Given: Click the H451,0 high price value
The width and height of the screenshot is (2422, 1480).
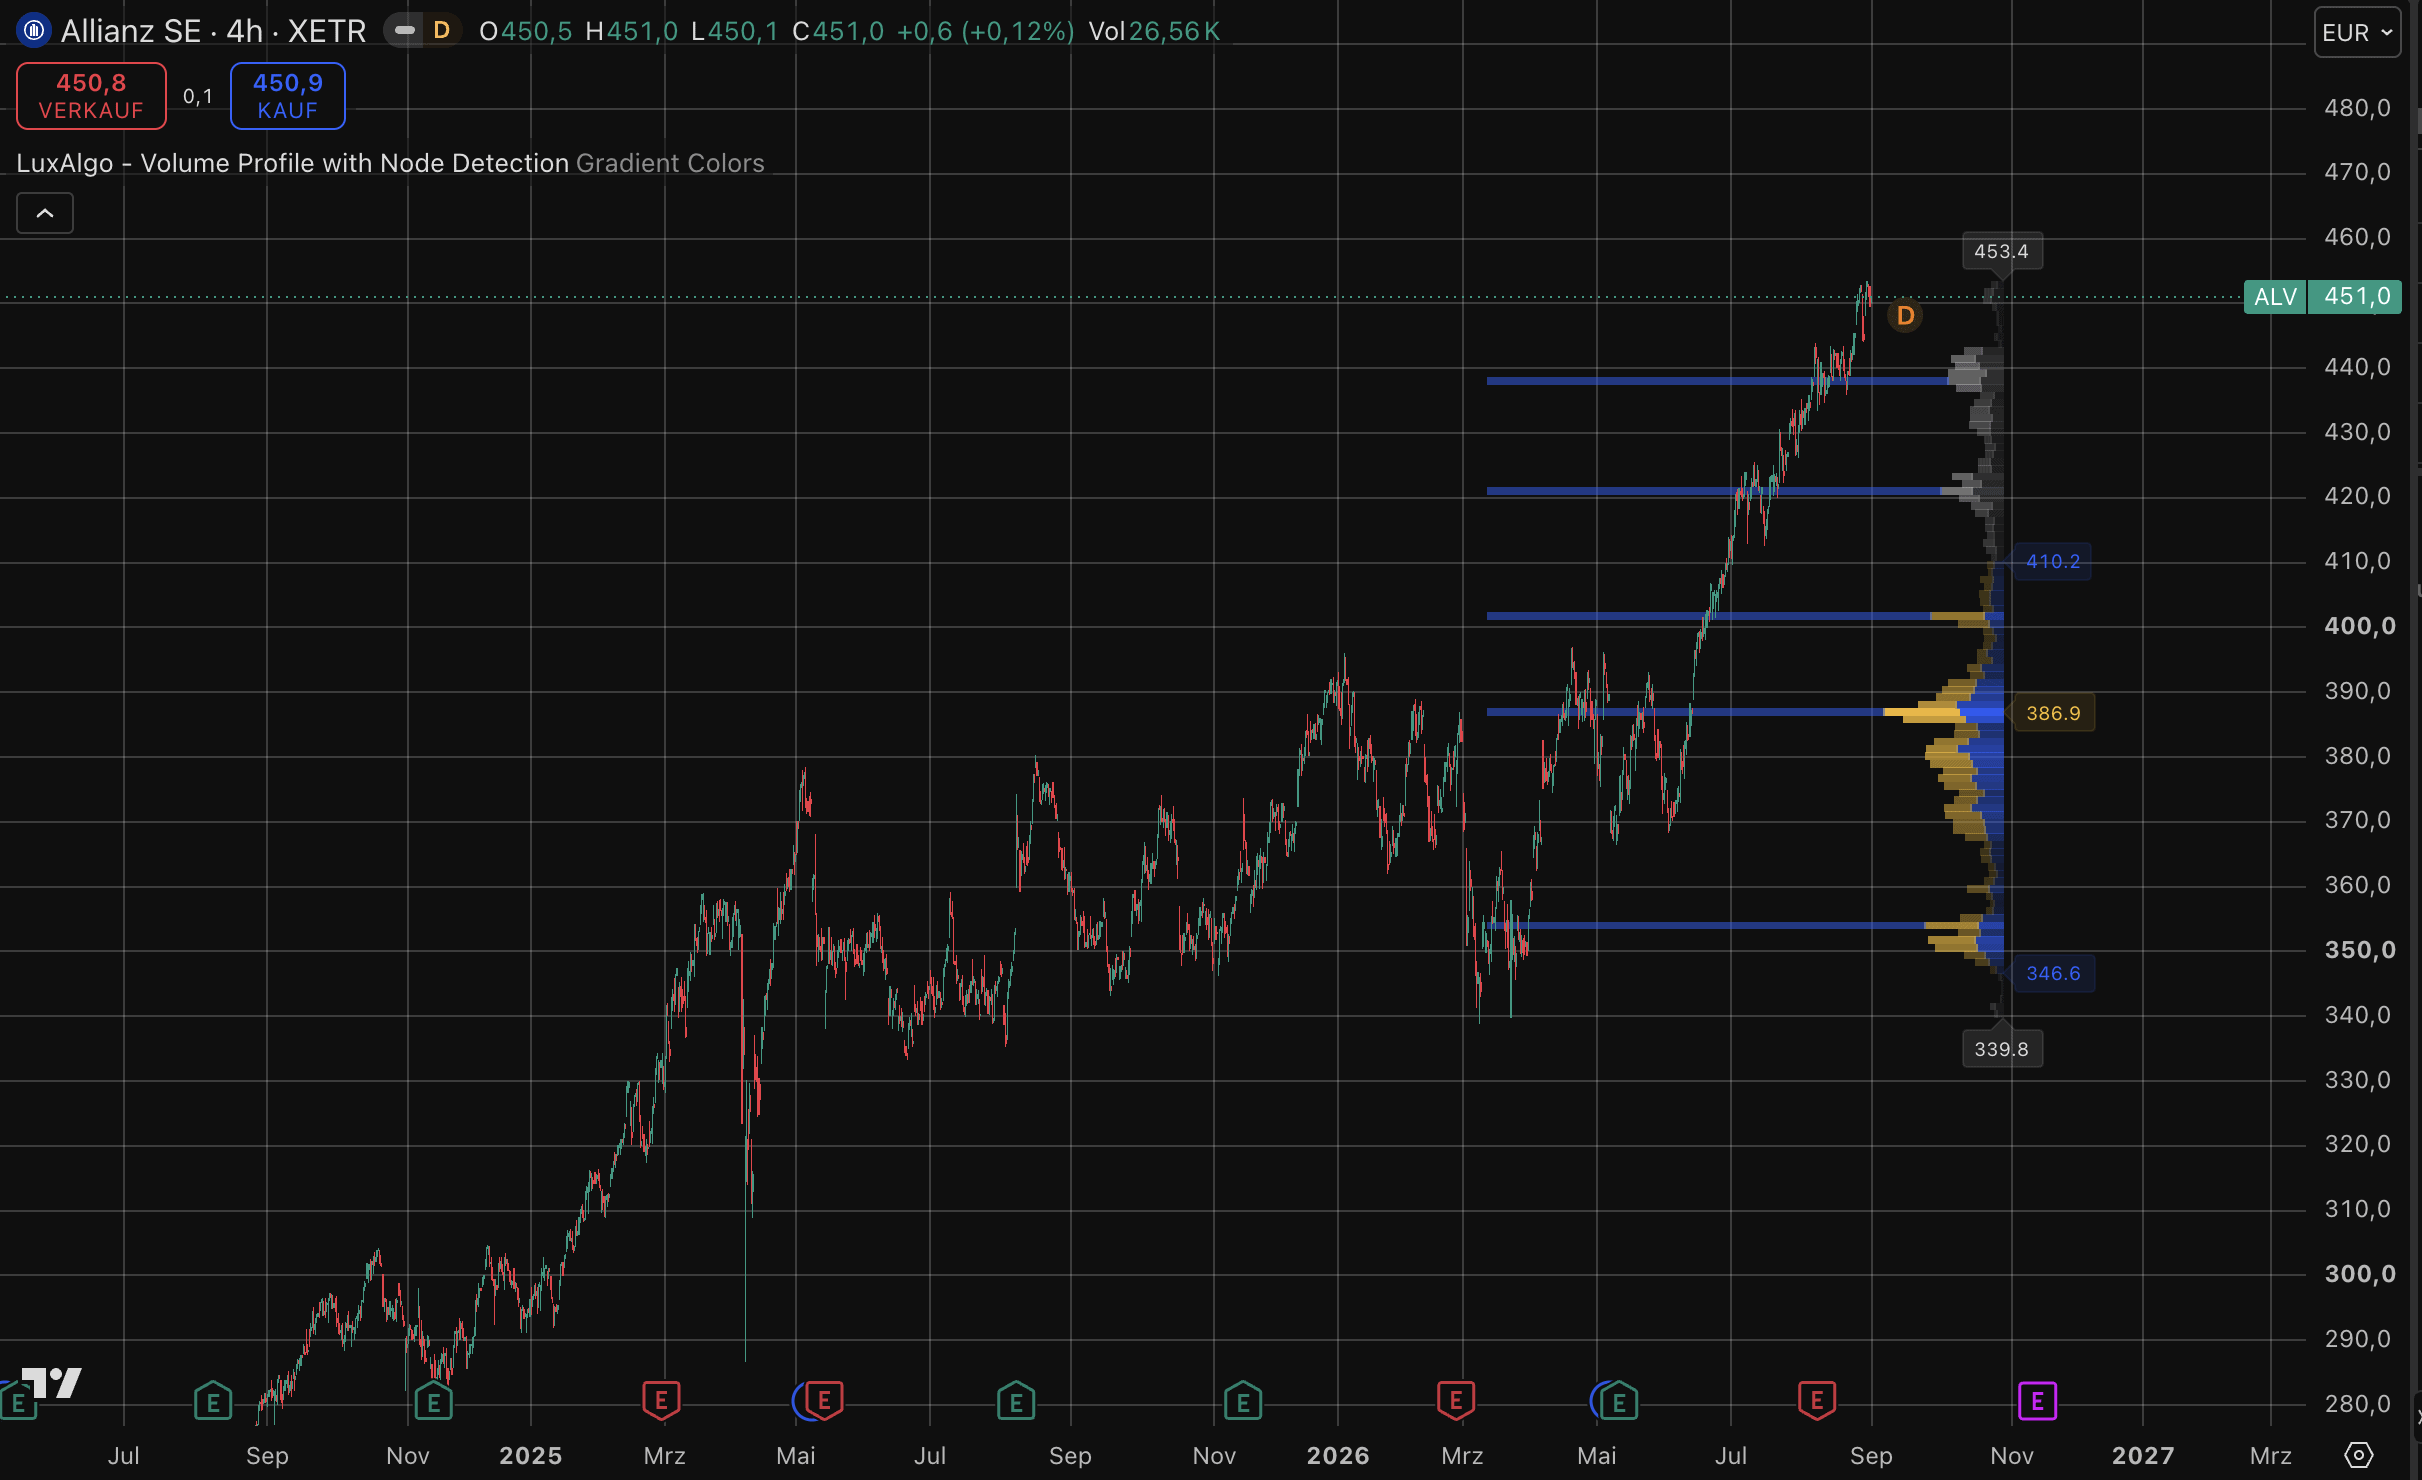Looking at the screenshot, I should point(632,31).
